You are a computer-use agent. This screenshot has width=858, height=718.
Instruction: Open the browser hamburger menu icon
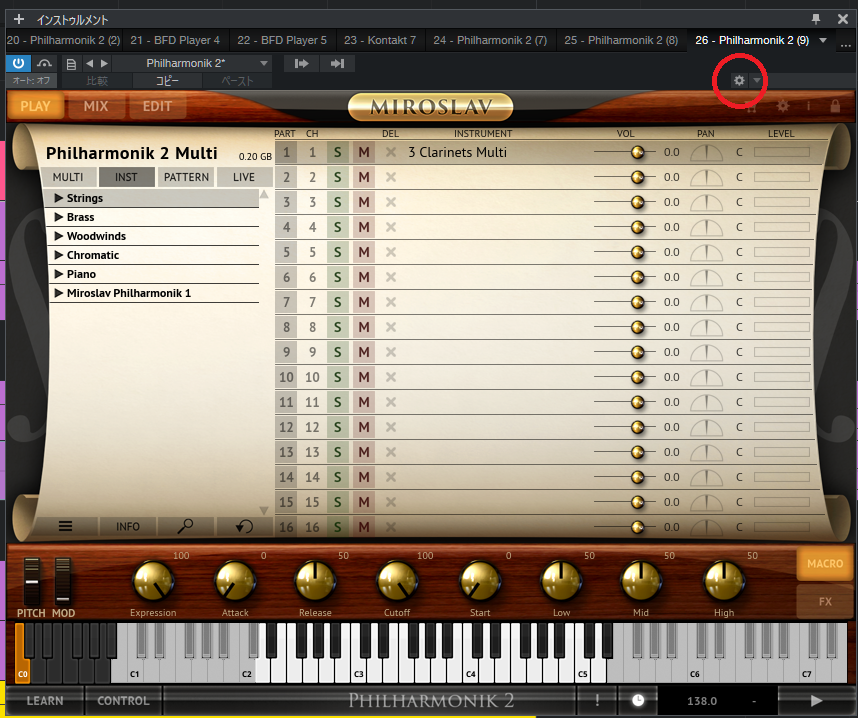[x=65, y=526]
